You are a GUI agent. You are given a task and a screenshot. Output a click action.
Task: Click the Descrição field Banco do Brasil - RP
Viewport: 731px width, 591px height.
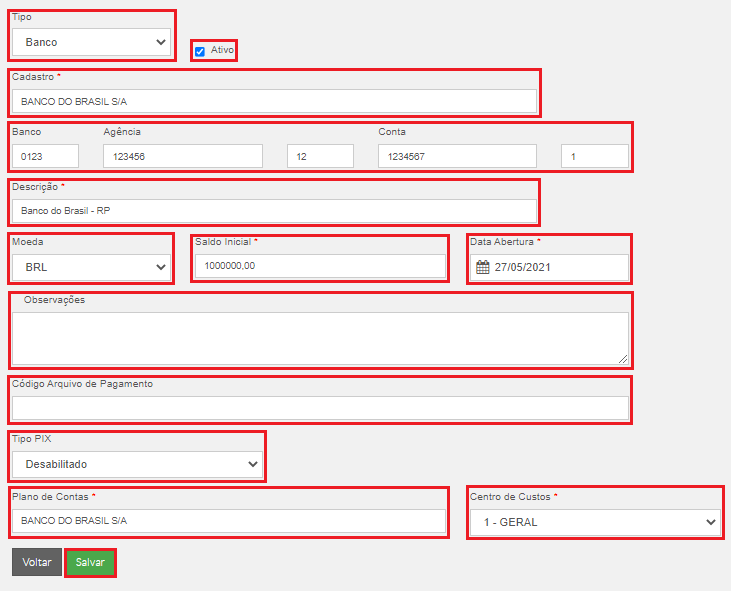pos(274,211)
